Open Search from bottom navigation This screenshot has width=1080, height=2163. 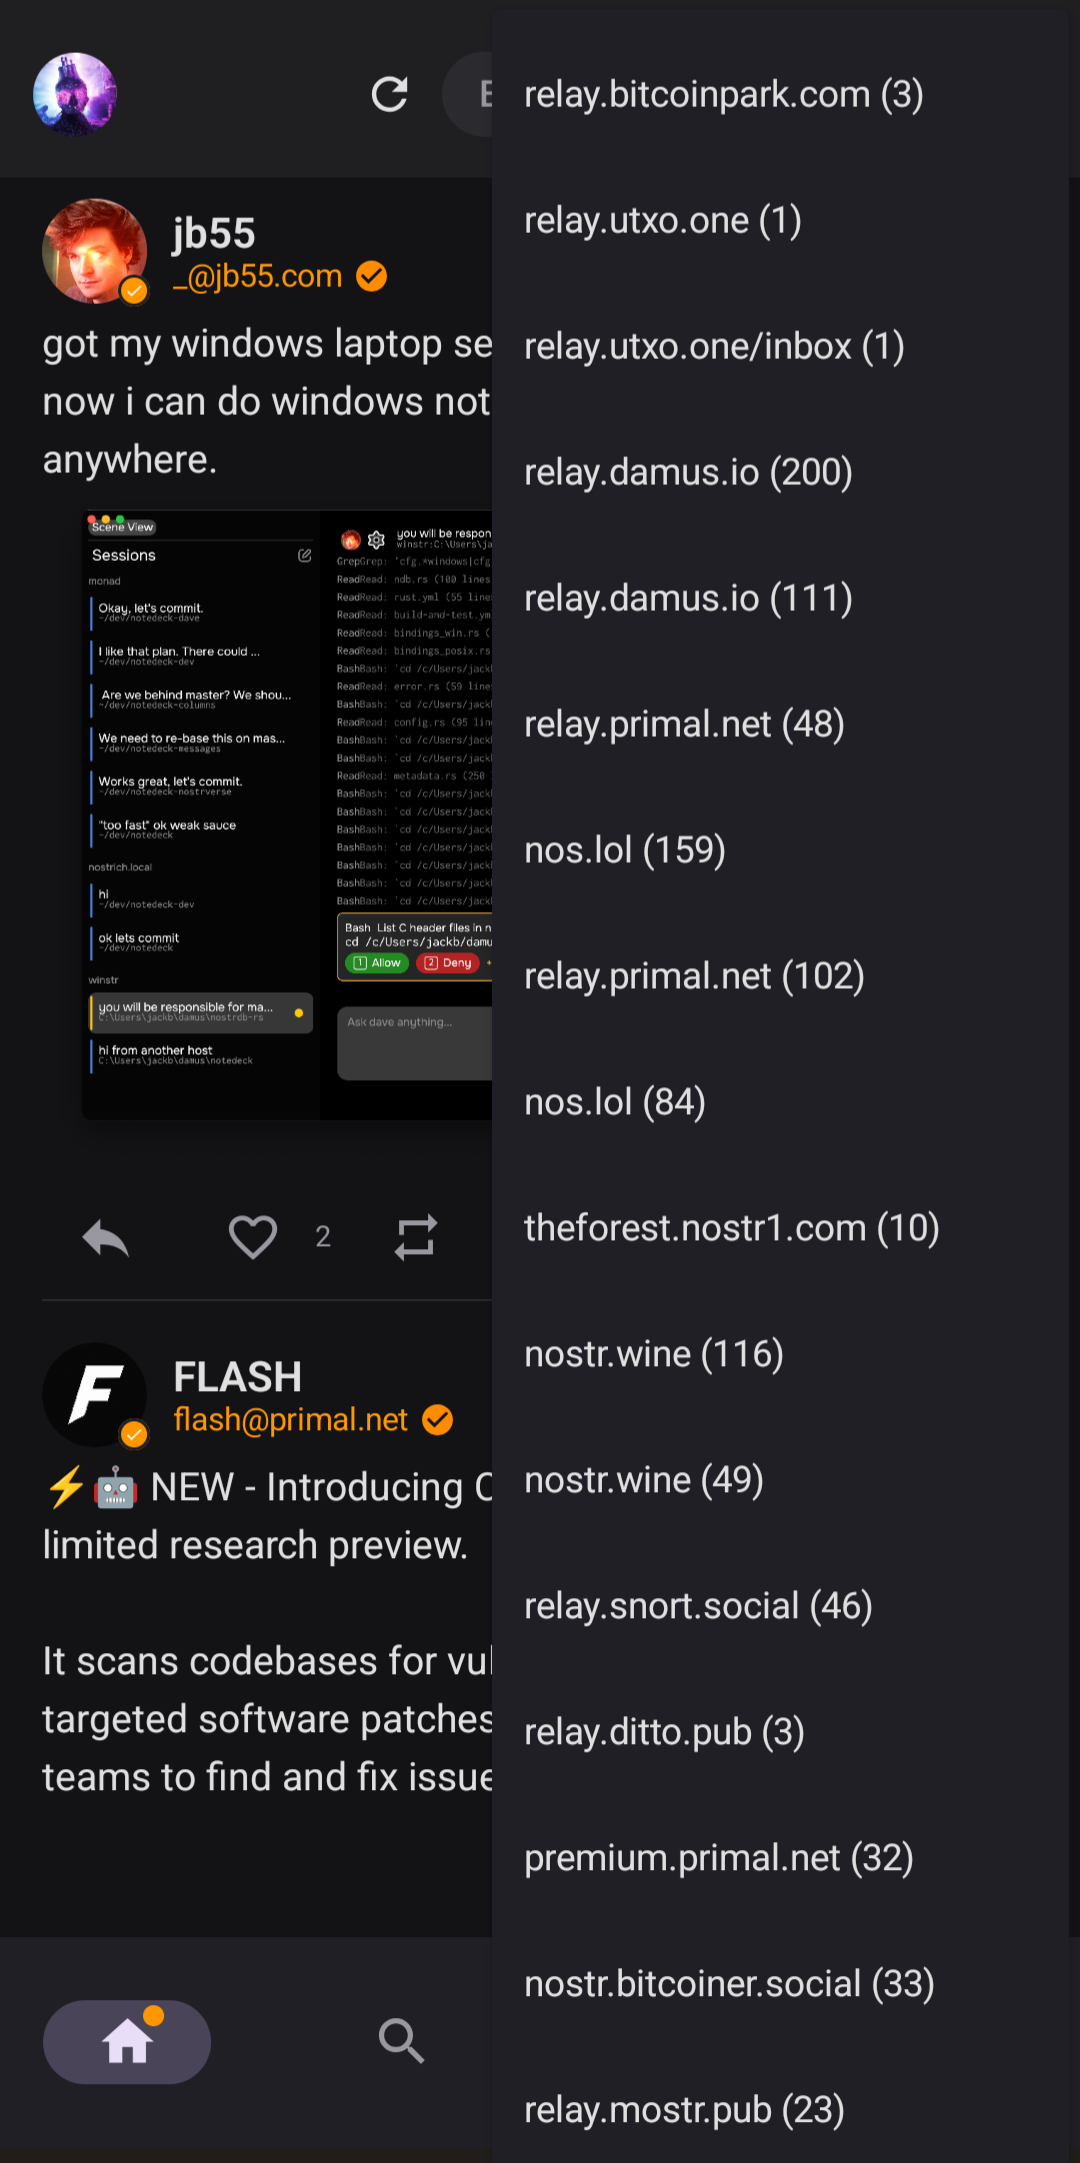pyautogui.click(x=402, y=2041)
